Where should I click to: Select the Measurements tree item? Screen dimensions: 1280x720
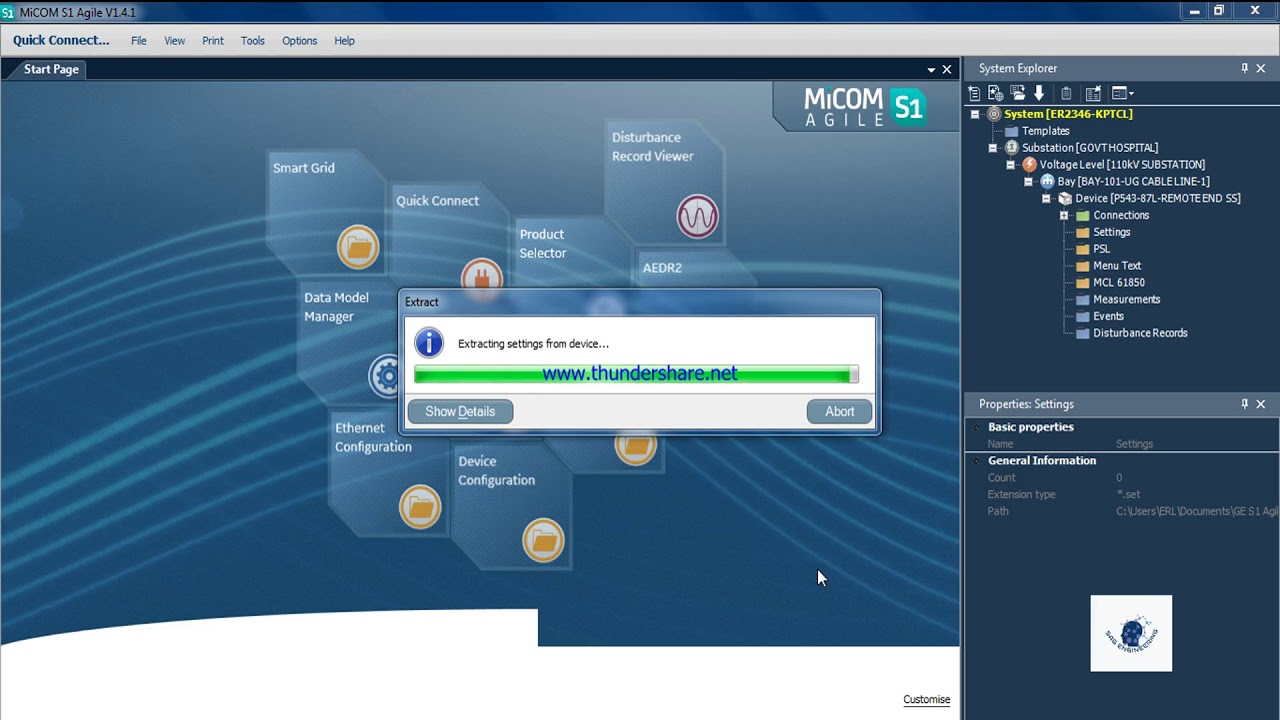(x=1126, y=299)
